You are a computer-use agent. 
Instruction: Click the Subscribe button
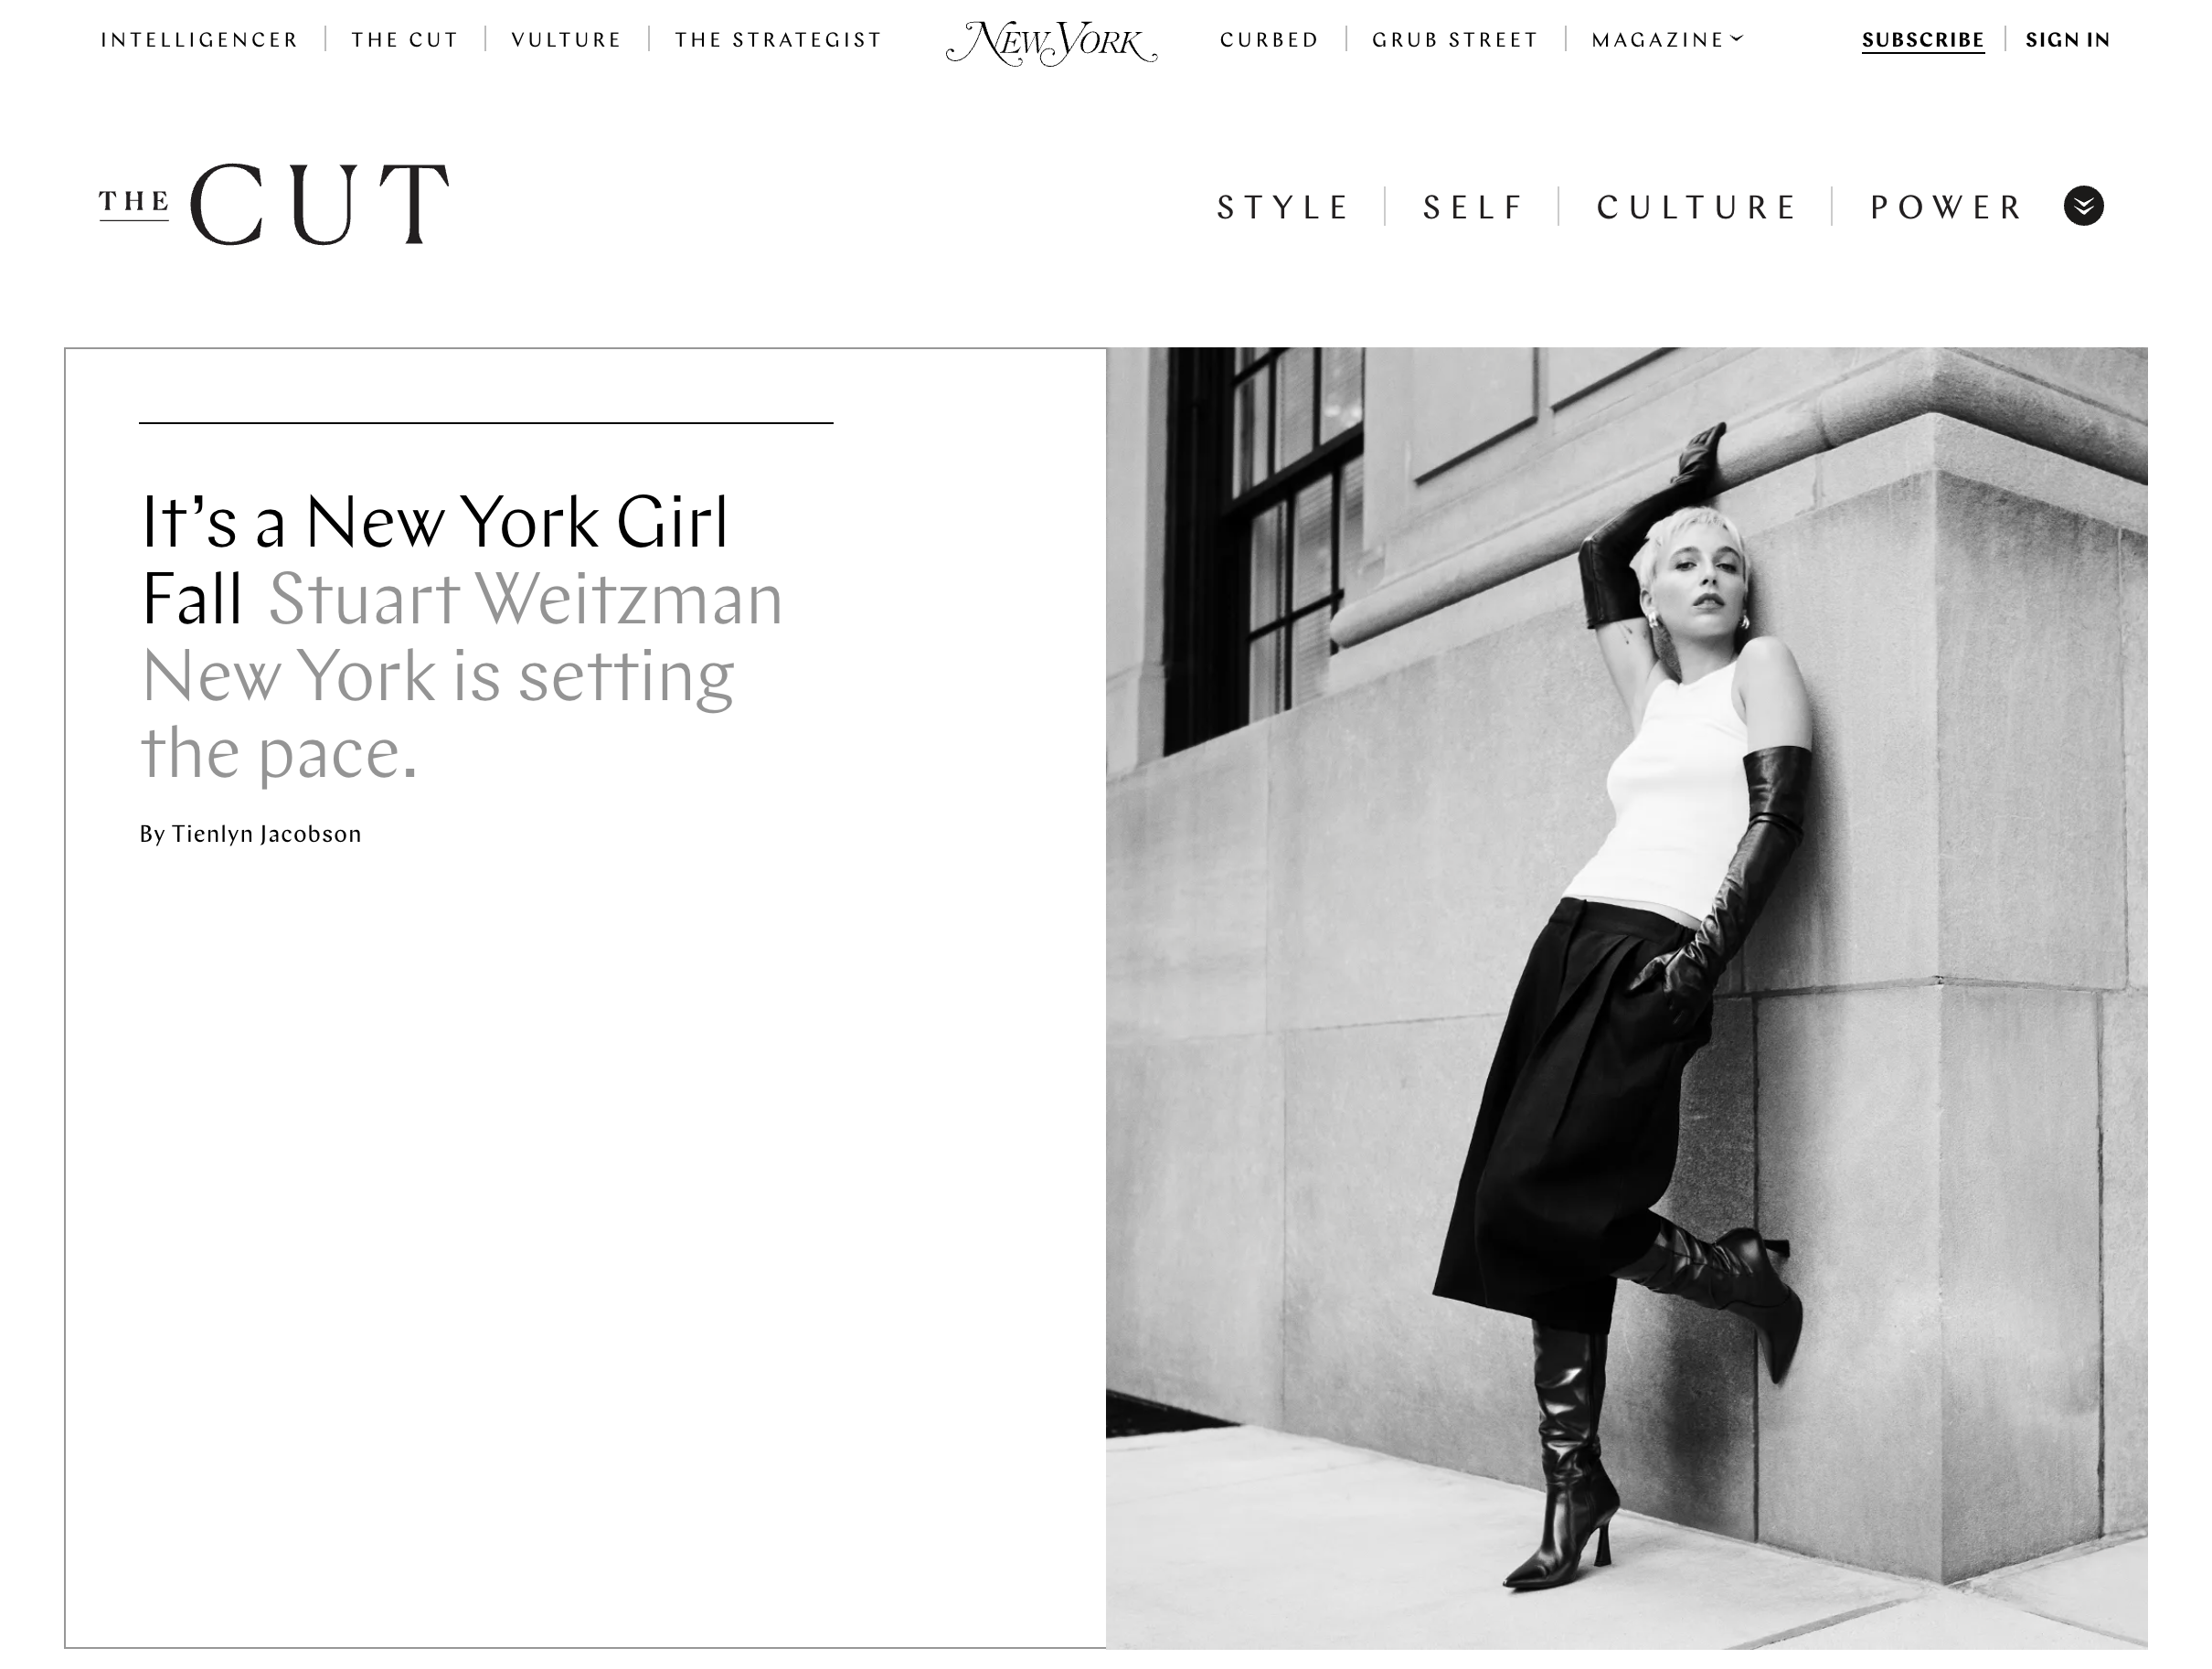1923,40
